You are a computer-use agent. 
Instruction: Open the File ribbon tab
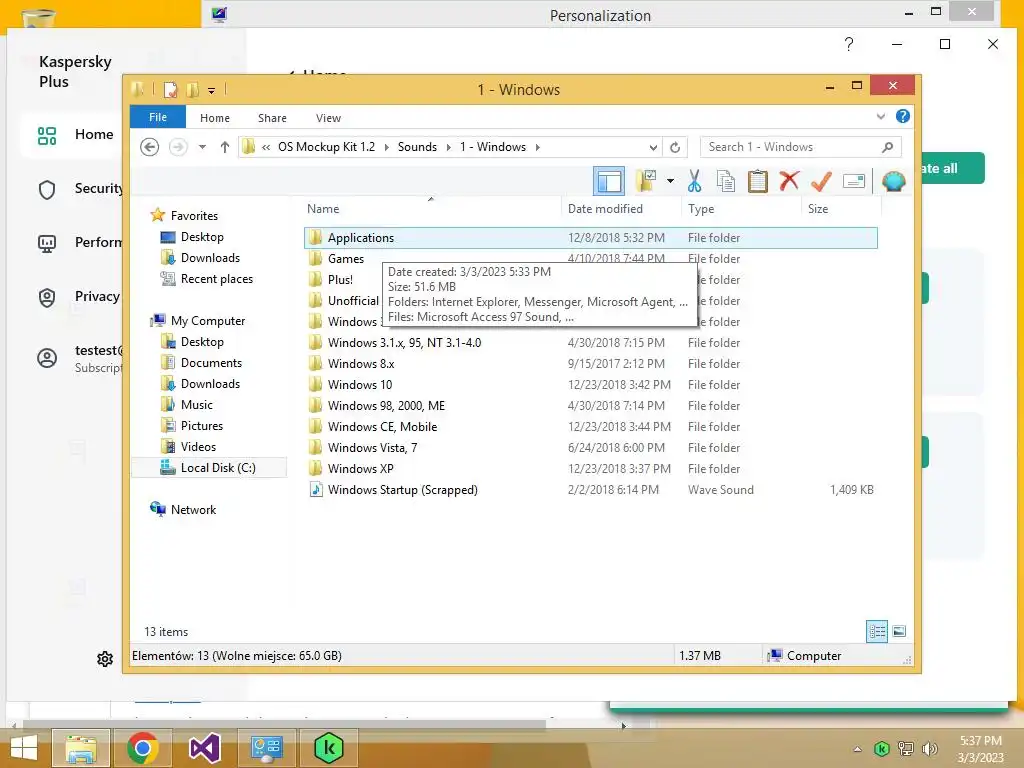pos(158,117)
